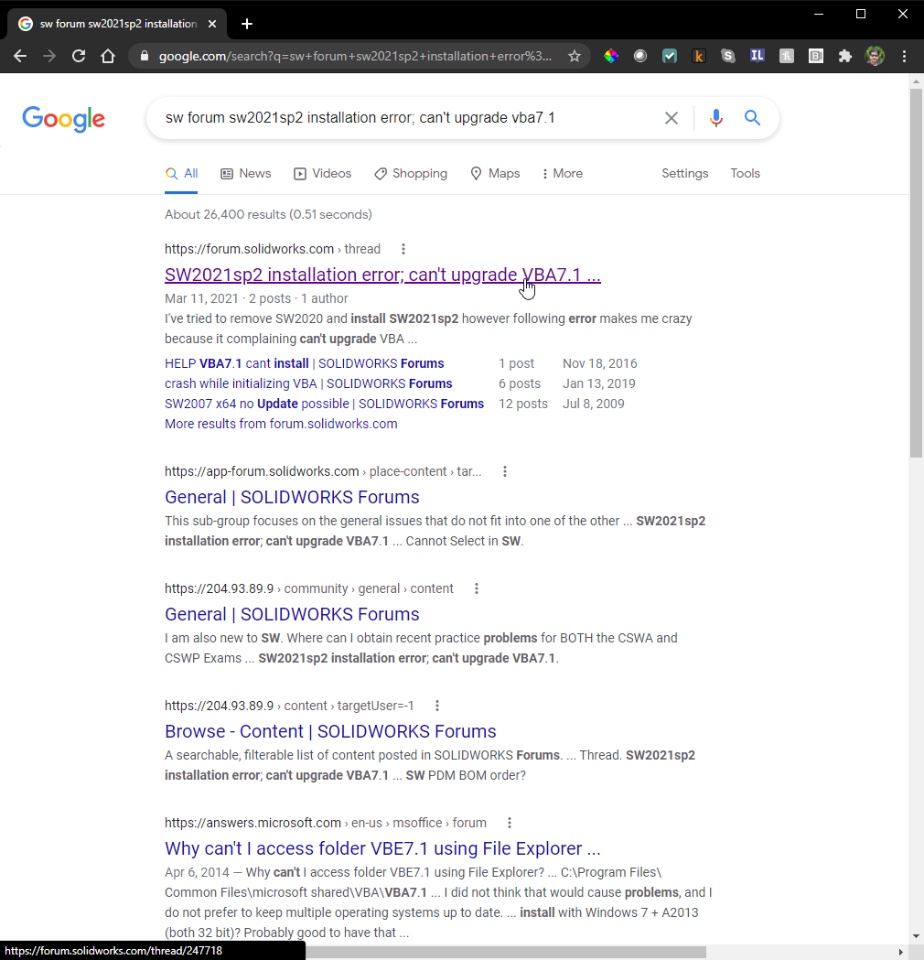Open options for the 204.93.89.9 content result
The image size is (924, 960).
(437, 706)
